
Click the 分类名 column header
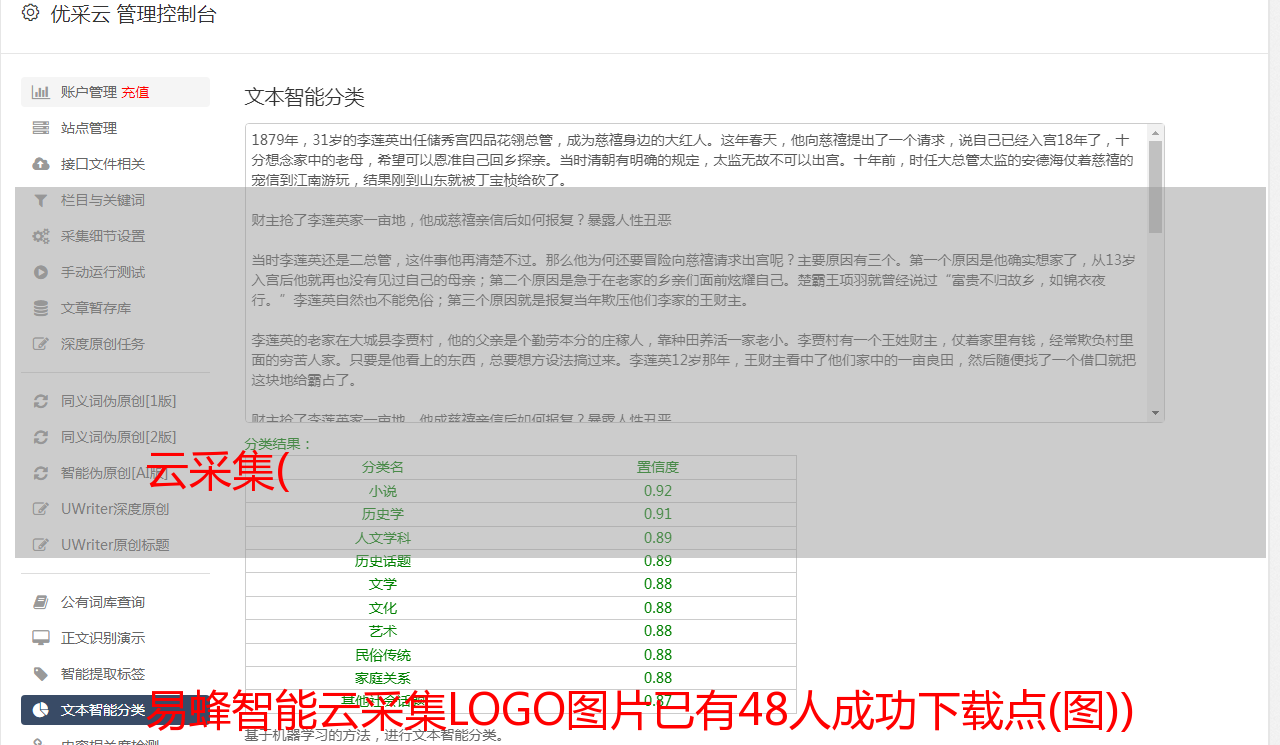pos(383,467)
